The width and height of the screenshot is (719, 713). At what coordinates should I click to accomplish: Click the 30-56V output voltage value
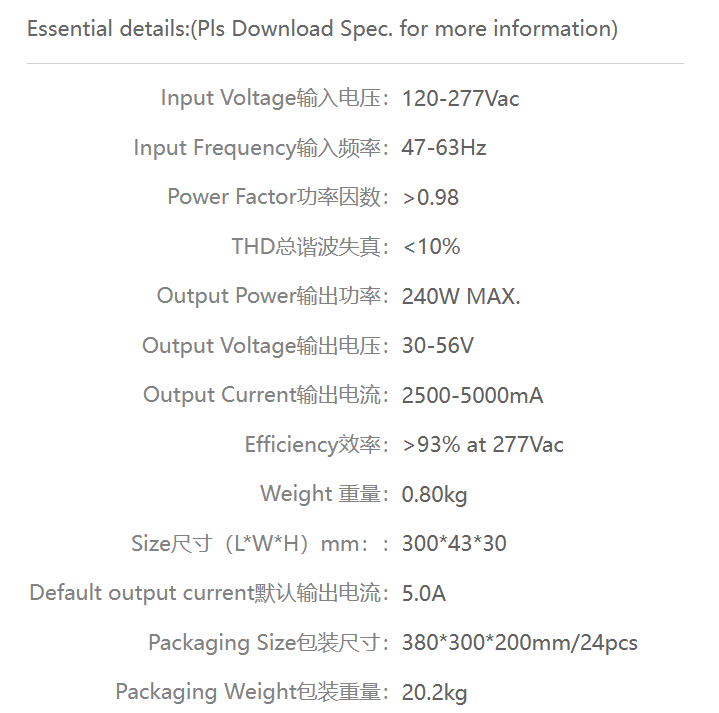click(438, 345)
